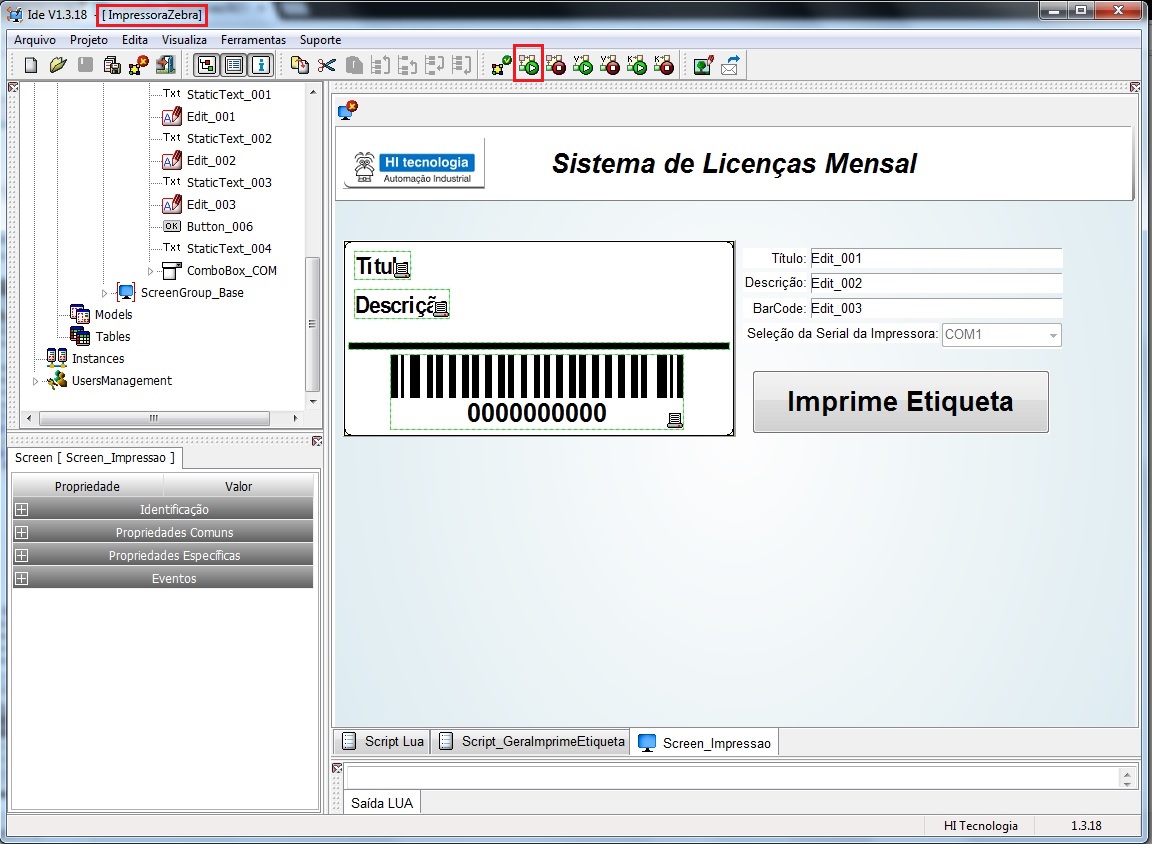Click the Paste toolbar icon
The width and height of the screenshot is (1152, 844).
pos(354,65)
